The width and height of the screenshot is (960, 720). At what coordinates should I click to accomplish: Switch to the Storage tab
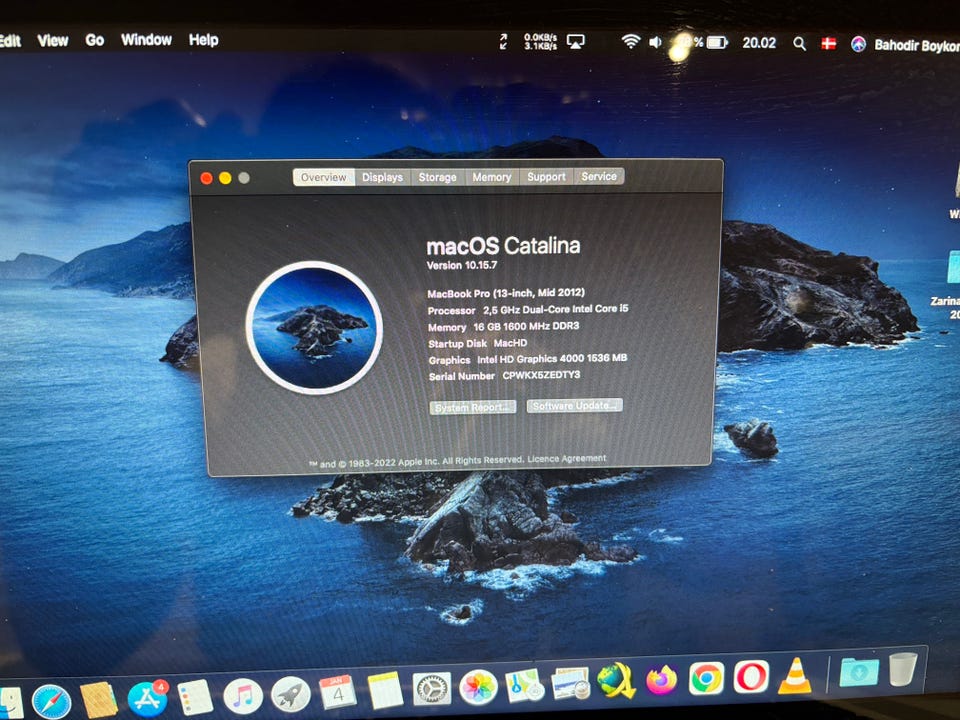tap(437, 177)
